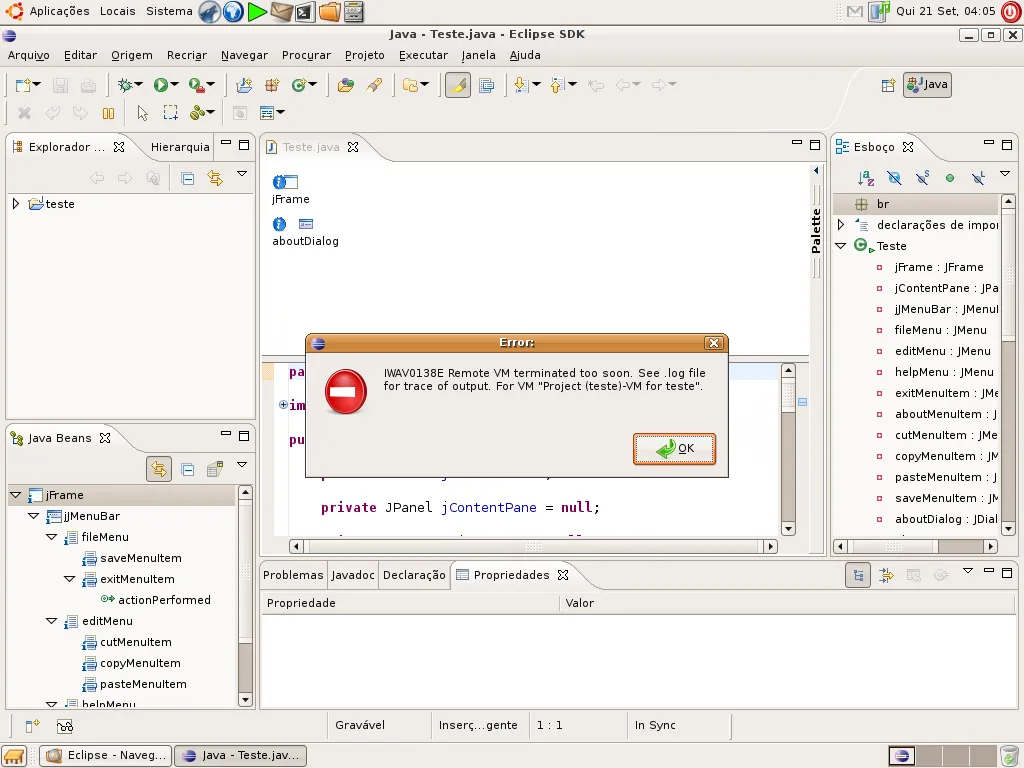Collapse the fileMenu tree node
Screen dimensions: 1024x768
click(x=51, y=537)
